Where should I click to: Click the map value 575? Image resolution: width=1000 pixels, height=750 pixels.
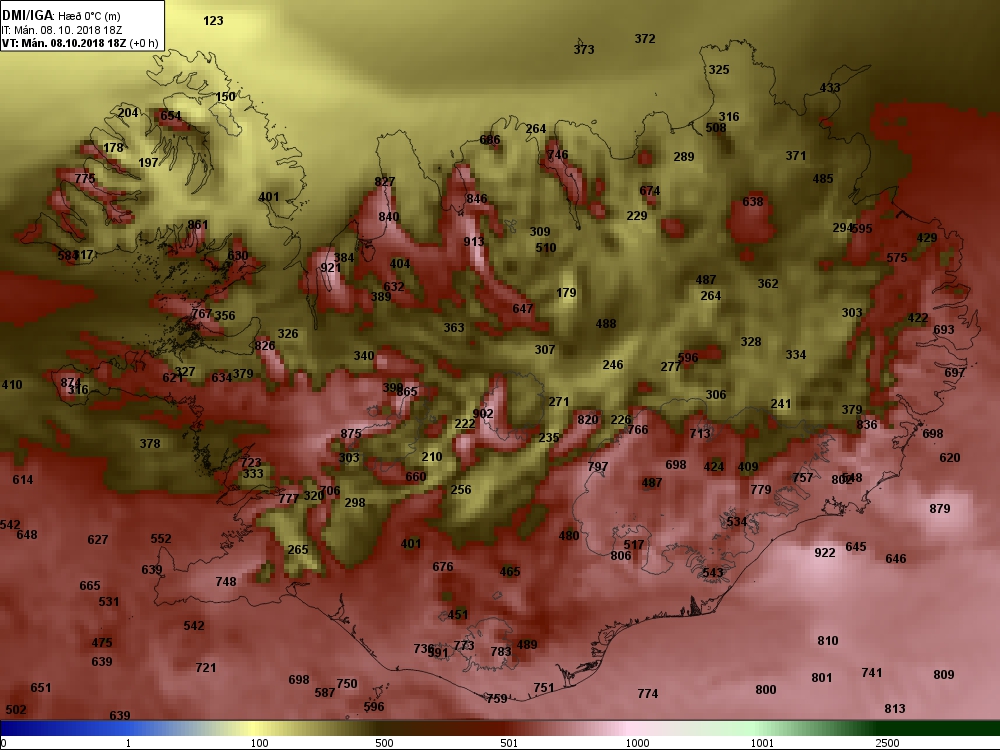[x=897, y=257]
